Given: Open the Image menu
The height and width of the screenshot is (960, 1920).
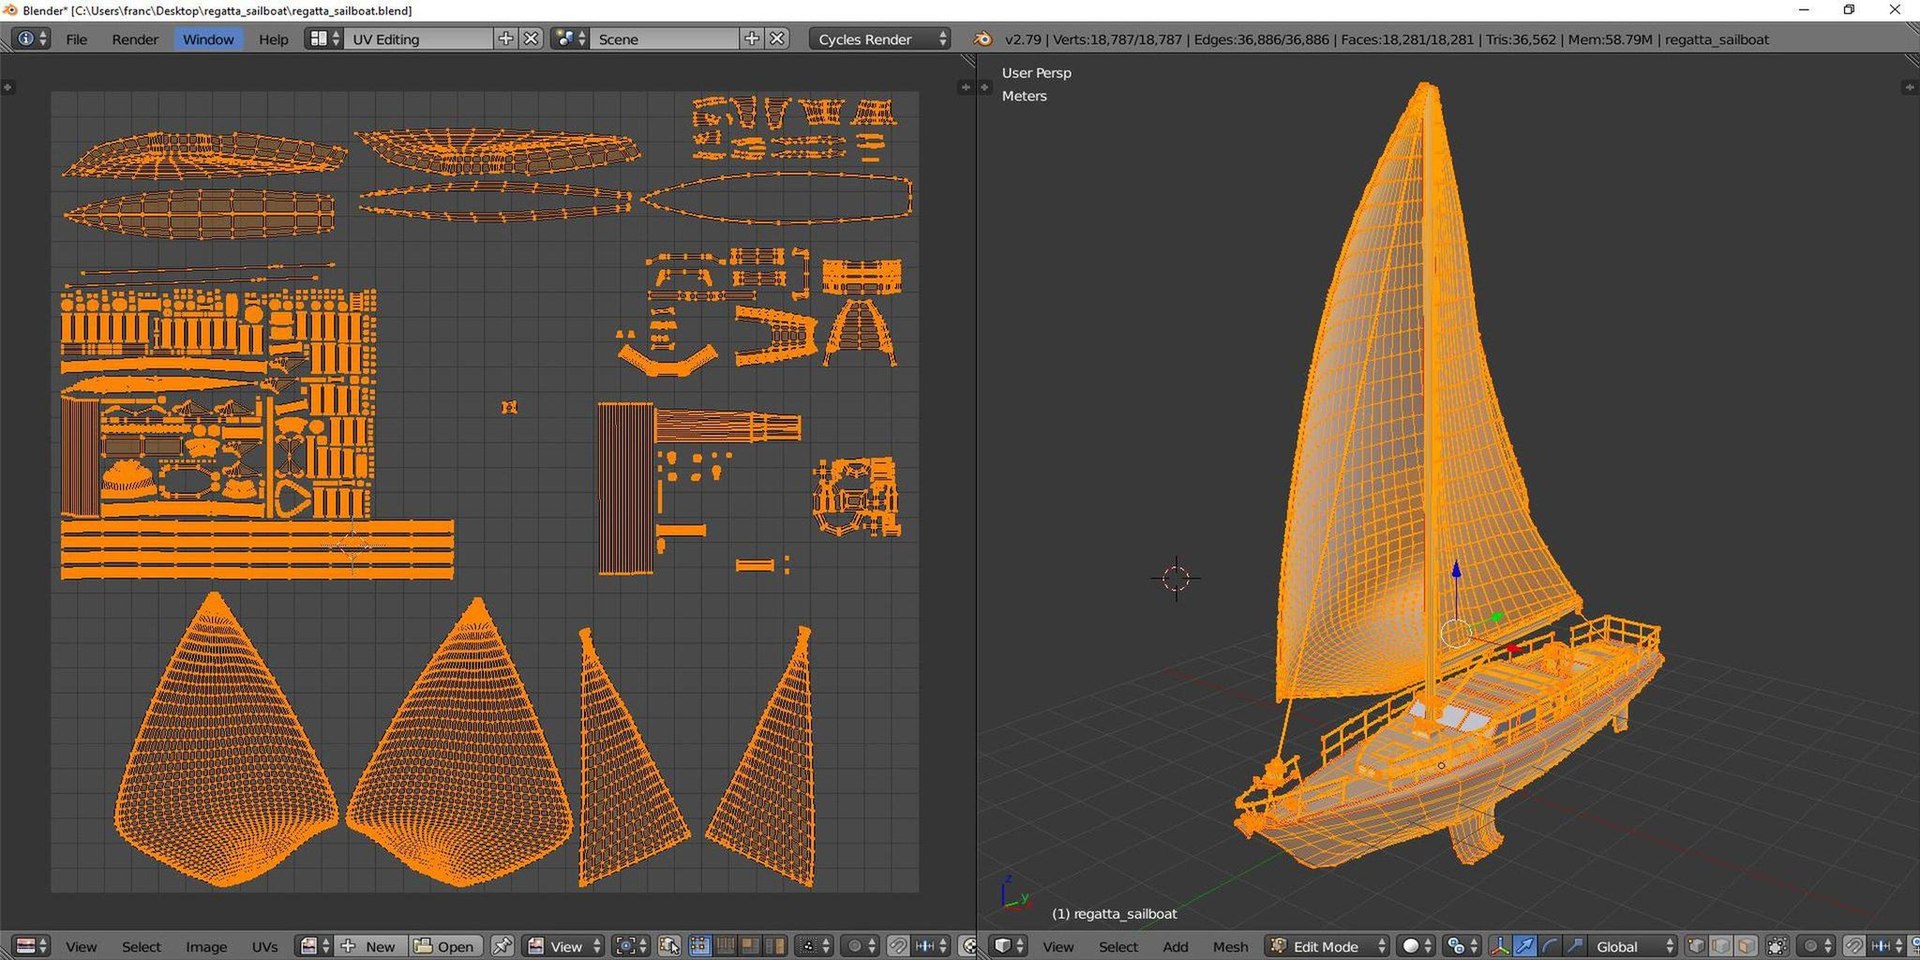Looking at the screenshot, I should click(x=206, y=946).
